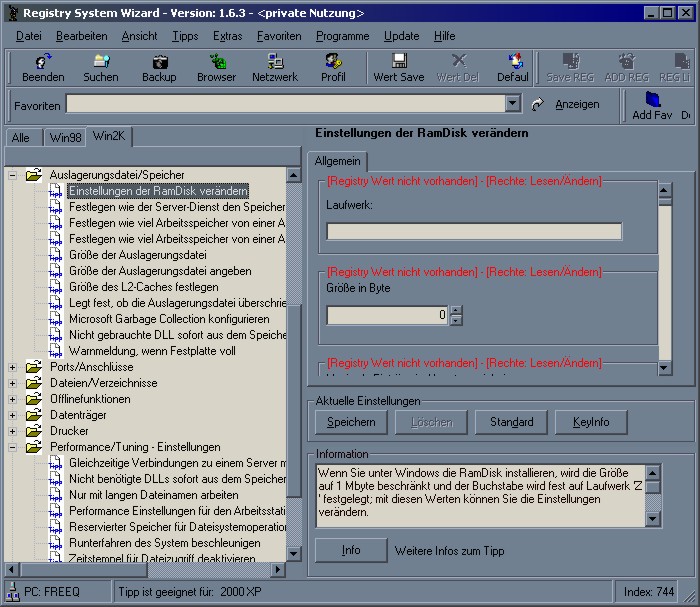The width and height of the screenshot is (700, 607).
Task: Select the Allgemein tab
Action: pos(337,161)
